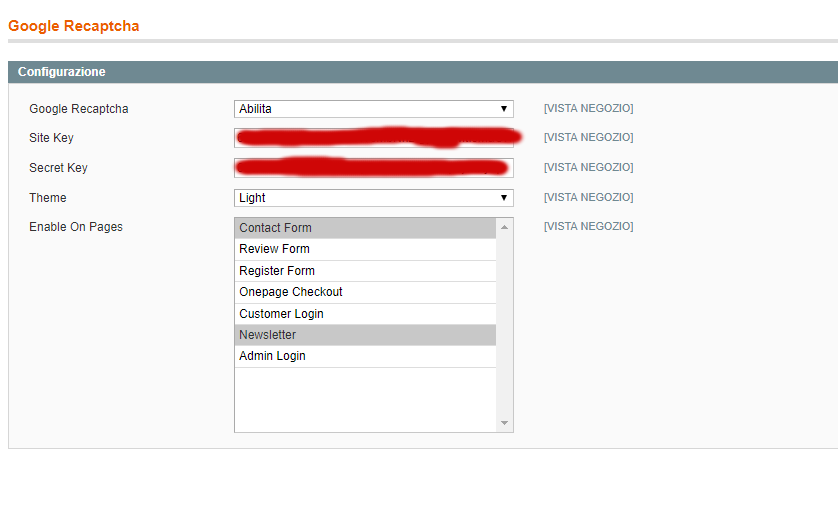The height and width of the screenshot is (512, 838).
Task: Click the orange Google Recaptcha page heading
Action: 74,26
